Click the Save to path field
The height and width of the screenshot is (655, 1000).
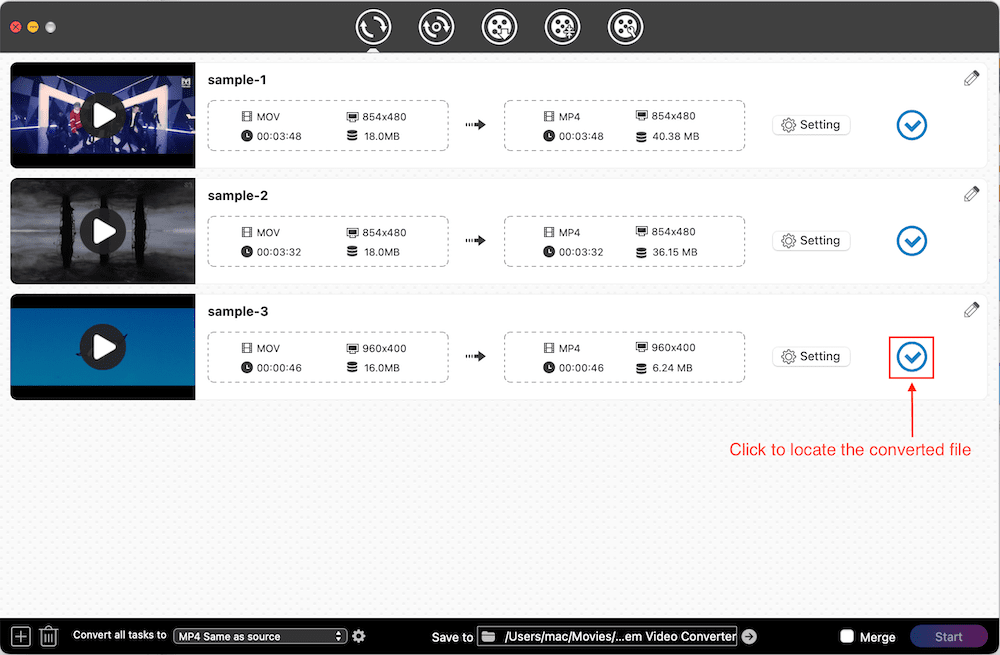(x=607, y=636)
